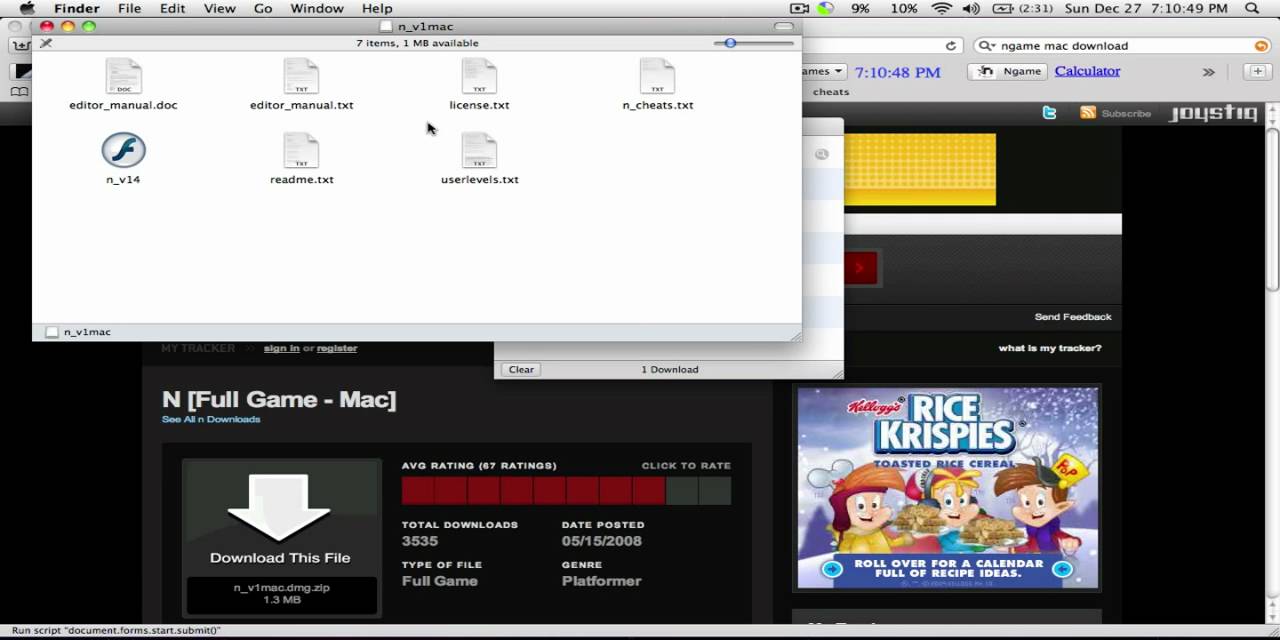Click the add new tab plus button
The image size is (1280, 640).
click(x=1258, y=71)
